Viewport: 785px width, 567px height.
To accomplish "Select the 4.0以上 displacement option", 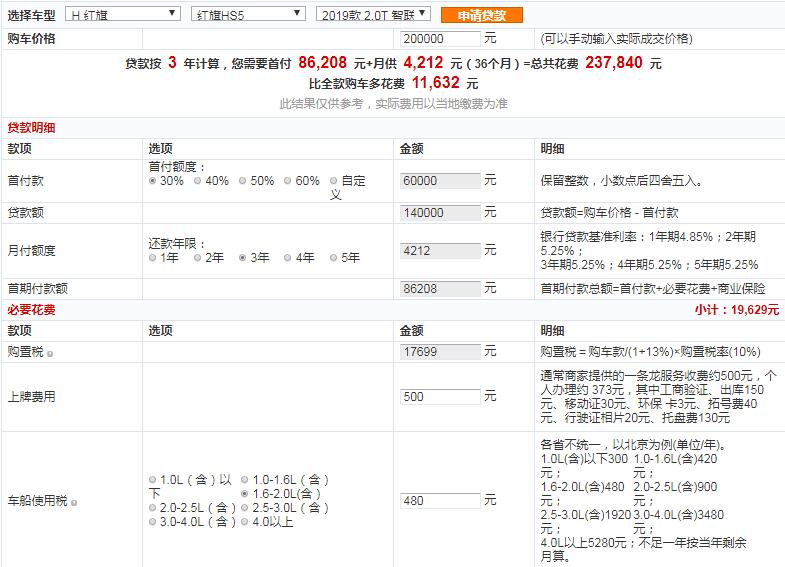I will pos(245,522).
